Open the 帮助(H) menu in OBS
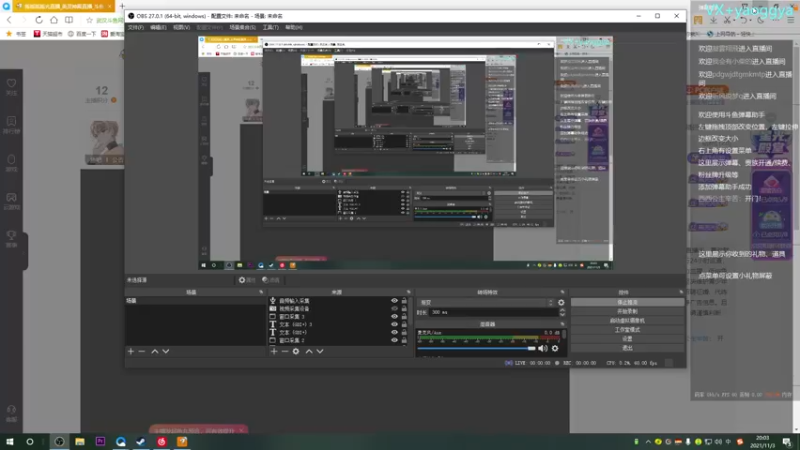Image resolution: width=800 pixels, height=450 pixels. (294, 28)
